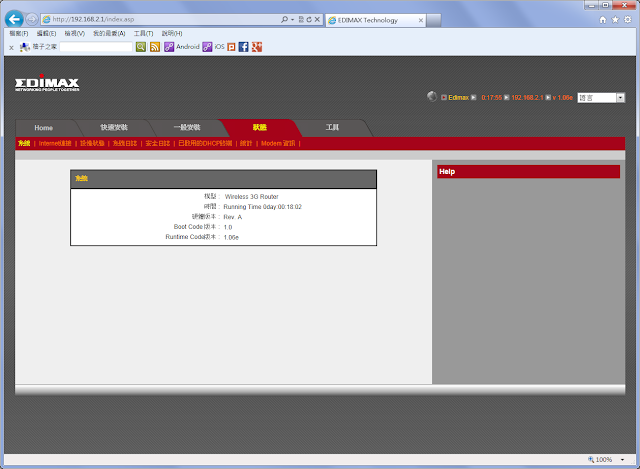640x469 pixels.
Task: Click the address bar search magnifier icon
Action: point(284,19)
